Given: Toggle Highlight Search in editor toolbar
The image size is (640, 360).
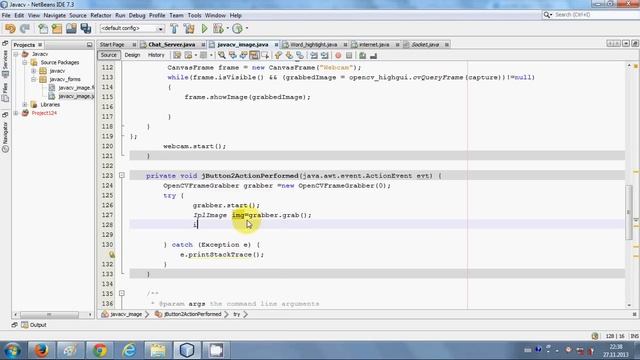Looking at the screenshot, I should [x=254, y=55].
